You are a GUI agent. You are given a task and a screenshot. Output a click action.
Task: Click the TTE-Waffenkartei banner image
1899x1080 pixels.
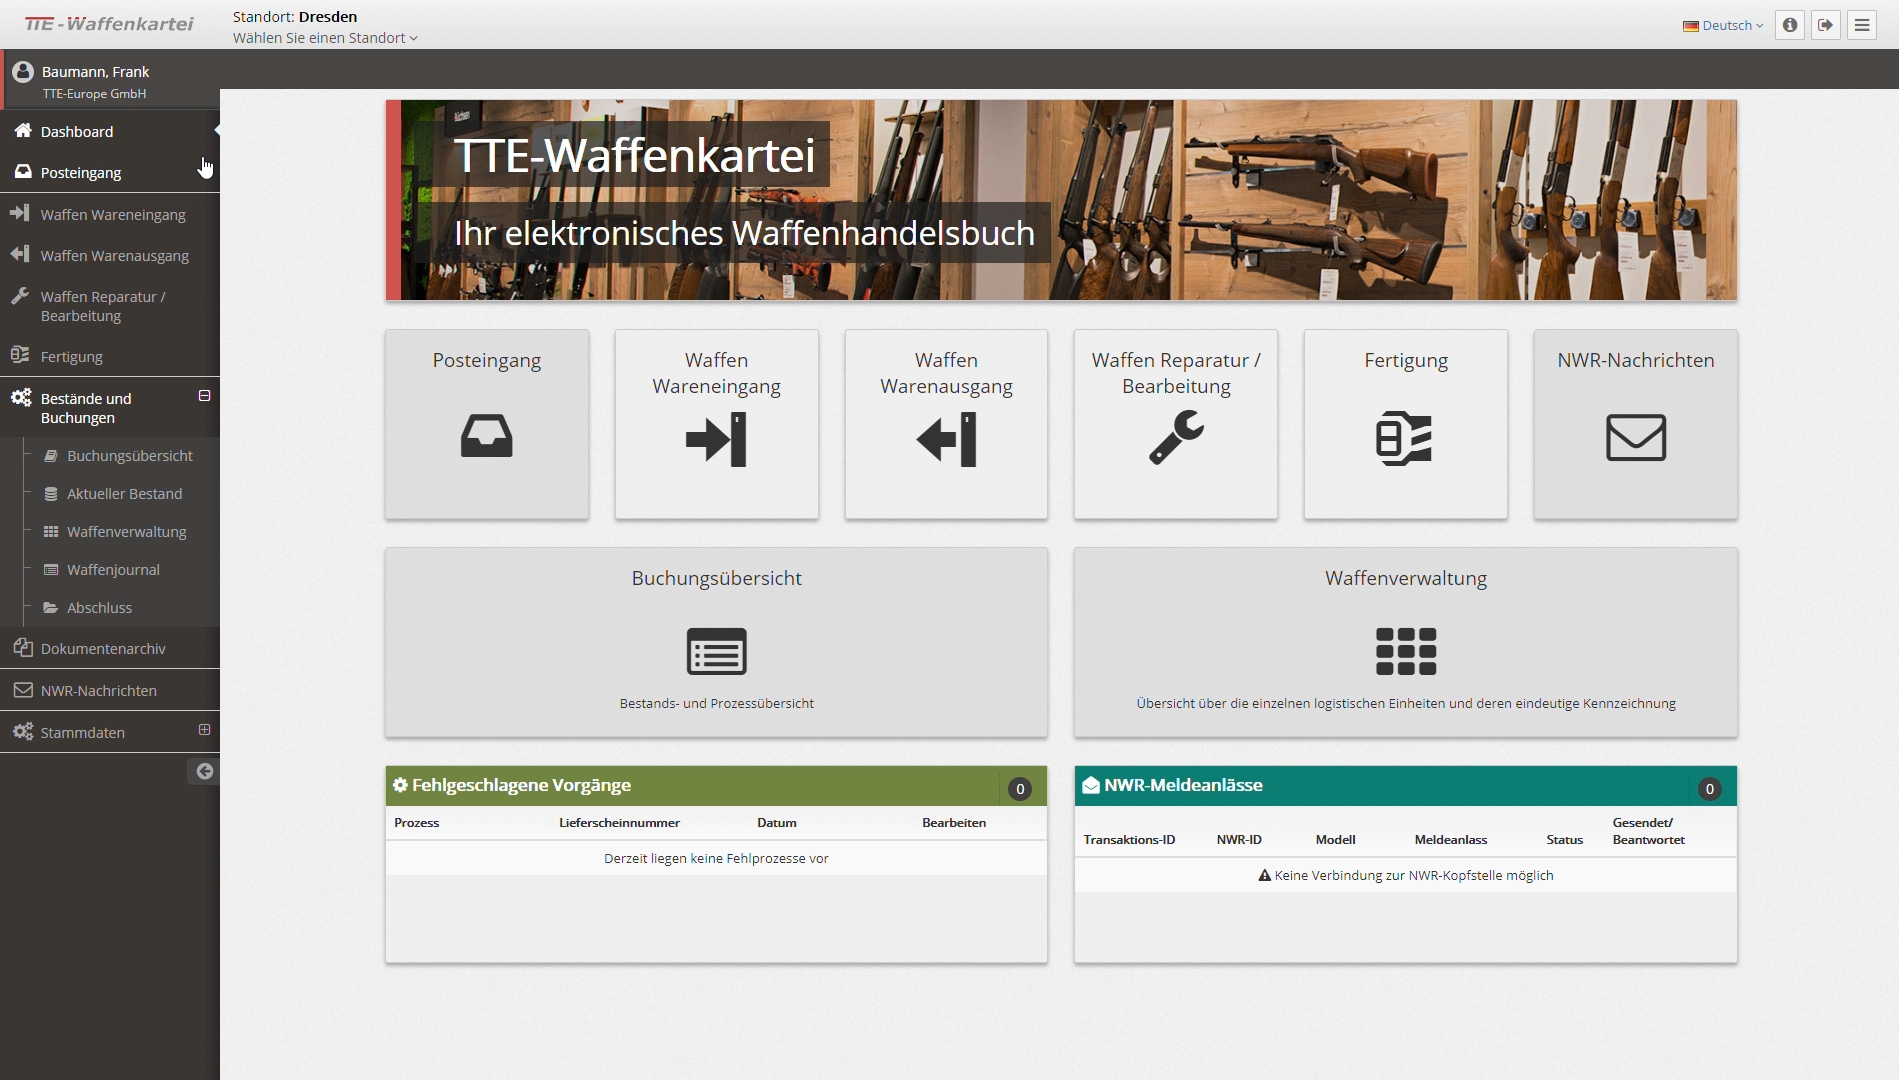(1061, 200)
